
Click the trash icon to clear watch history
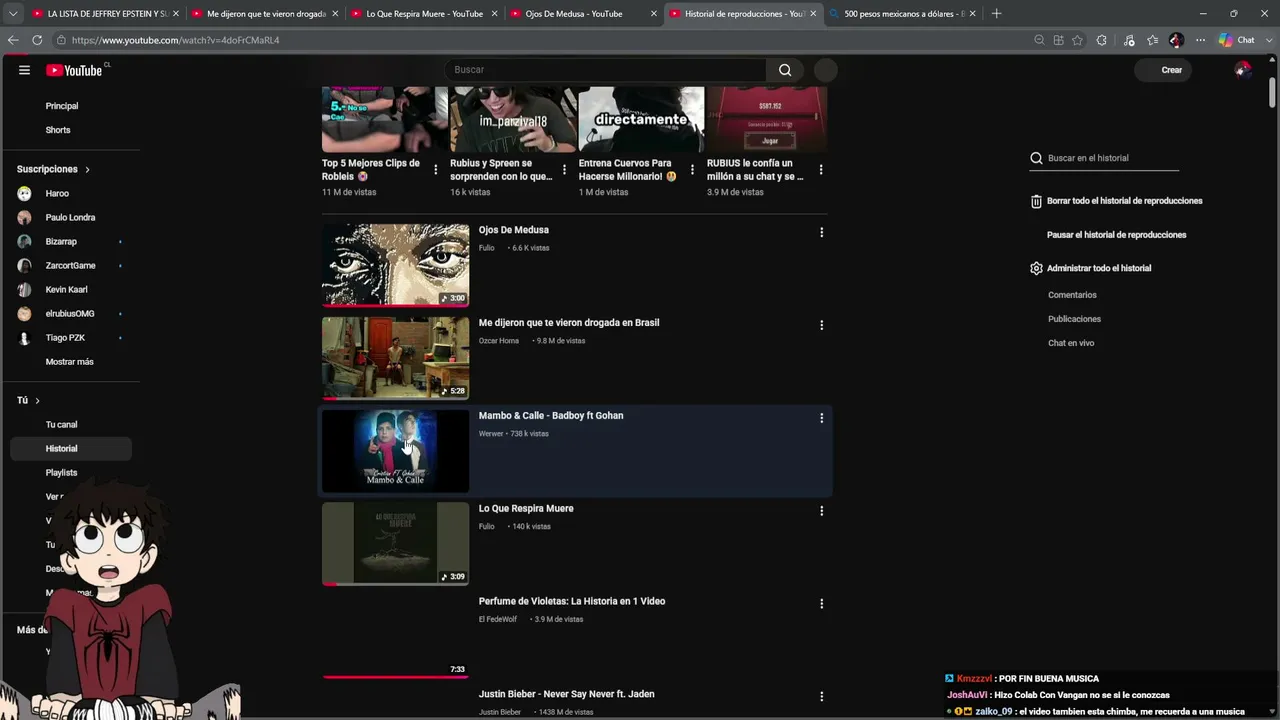click(1036, 201)
